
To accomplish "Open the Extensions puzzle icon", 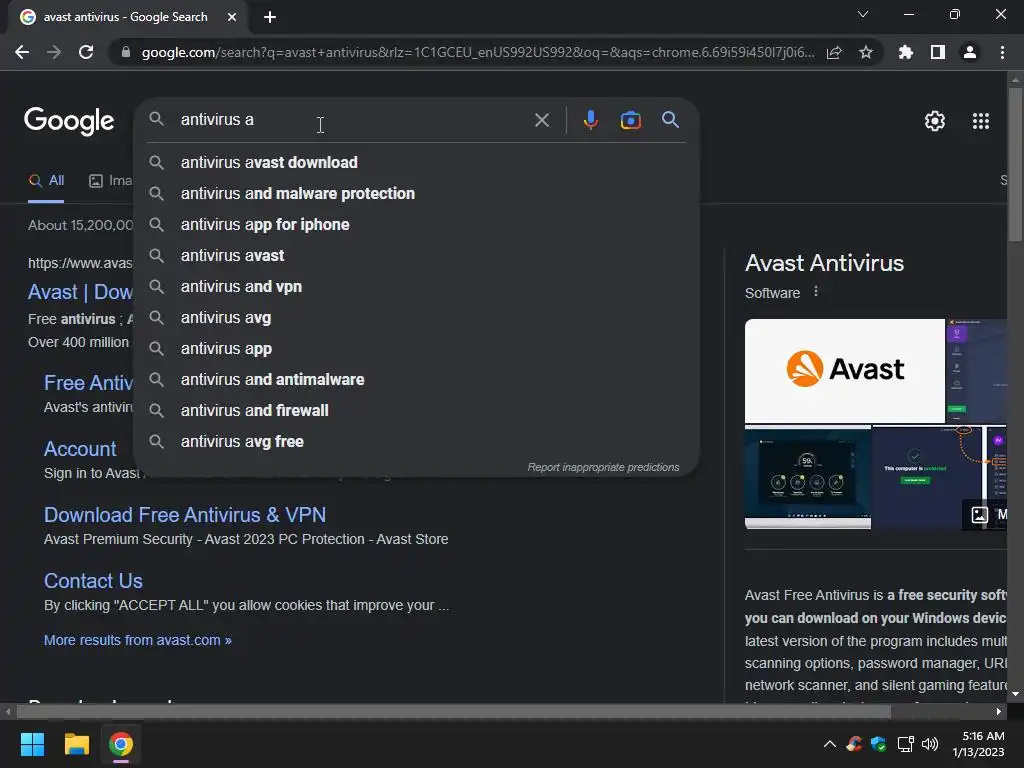I will pos(905,52).
